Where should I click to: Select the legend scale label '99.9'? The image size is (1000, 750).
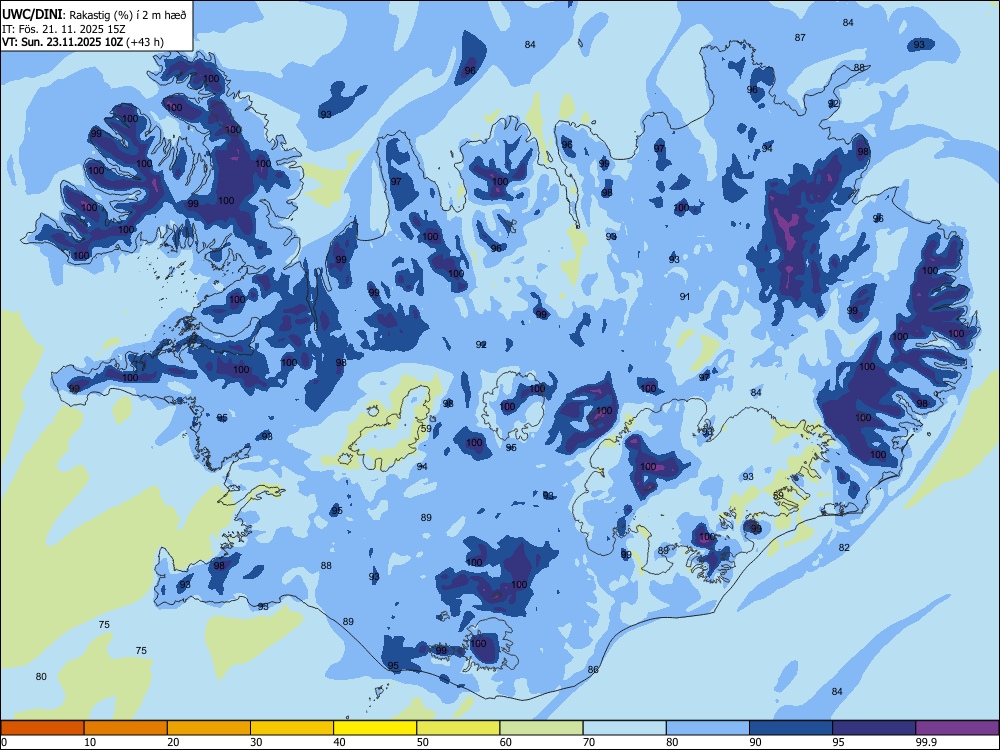pos(926,742)
